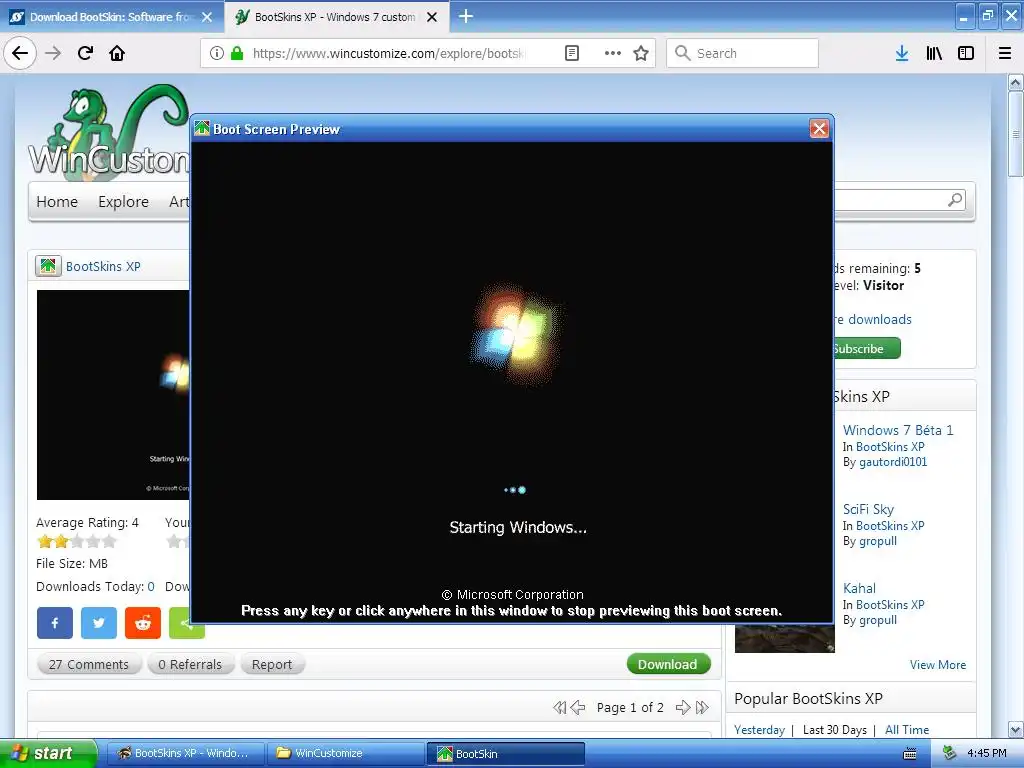Screen dimensions: 1024x768
Task: Open the Windows Start menu
Action: coord(47,754)
